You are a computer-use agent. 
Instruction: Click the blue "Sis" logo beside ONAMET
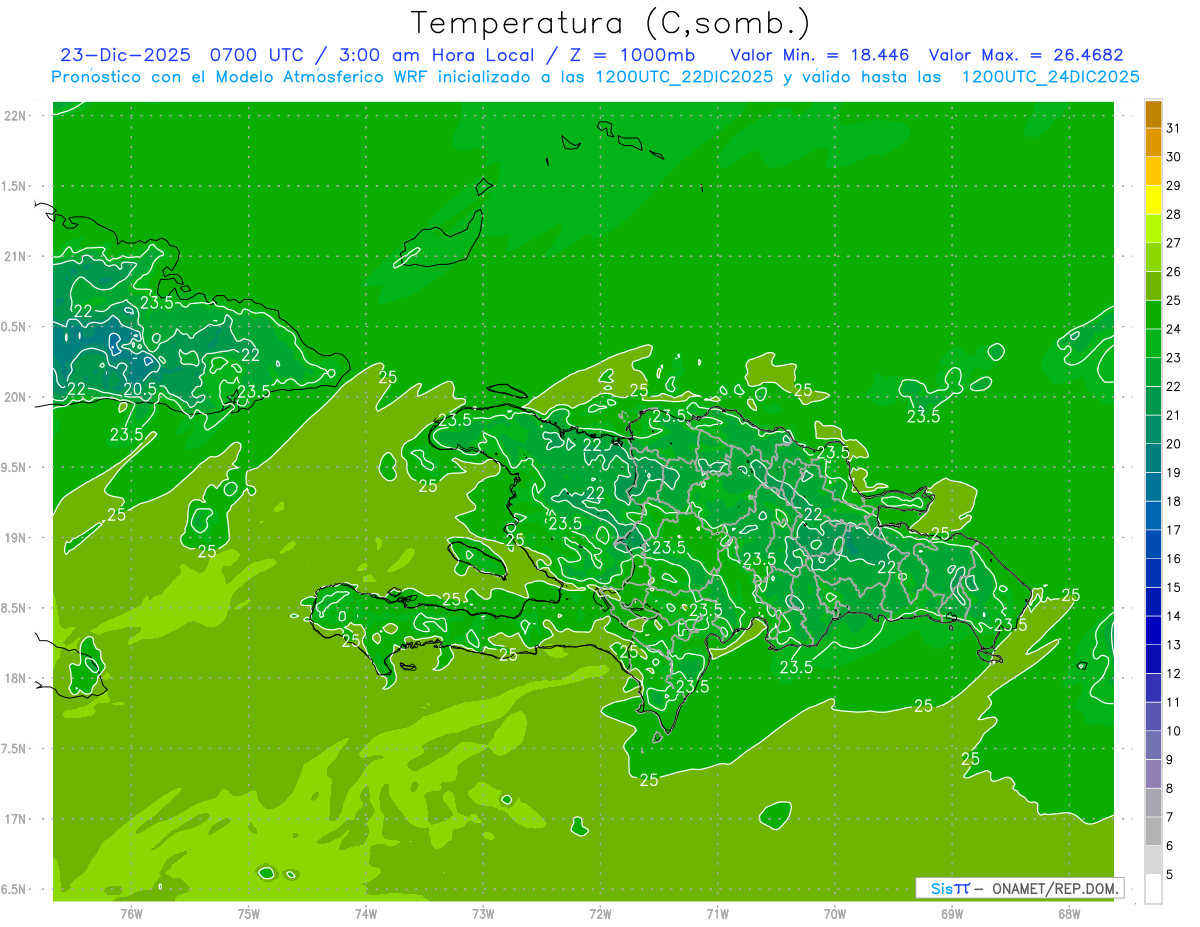(941, 888)
